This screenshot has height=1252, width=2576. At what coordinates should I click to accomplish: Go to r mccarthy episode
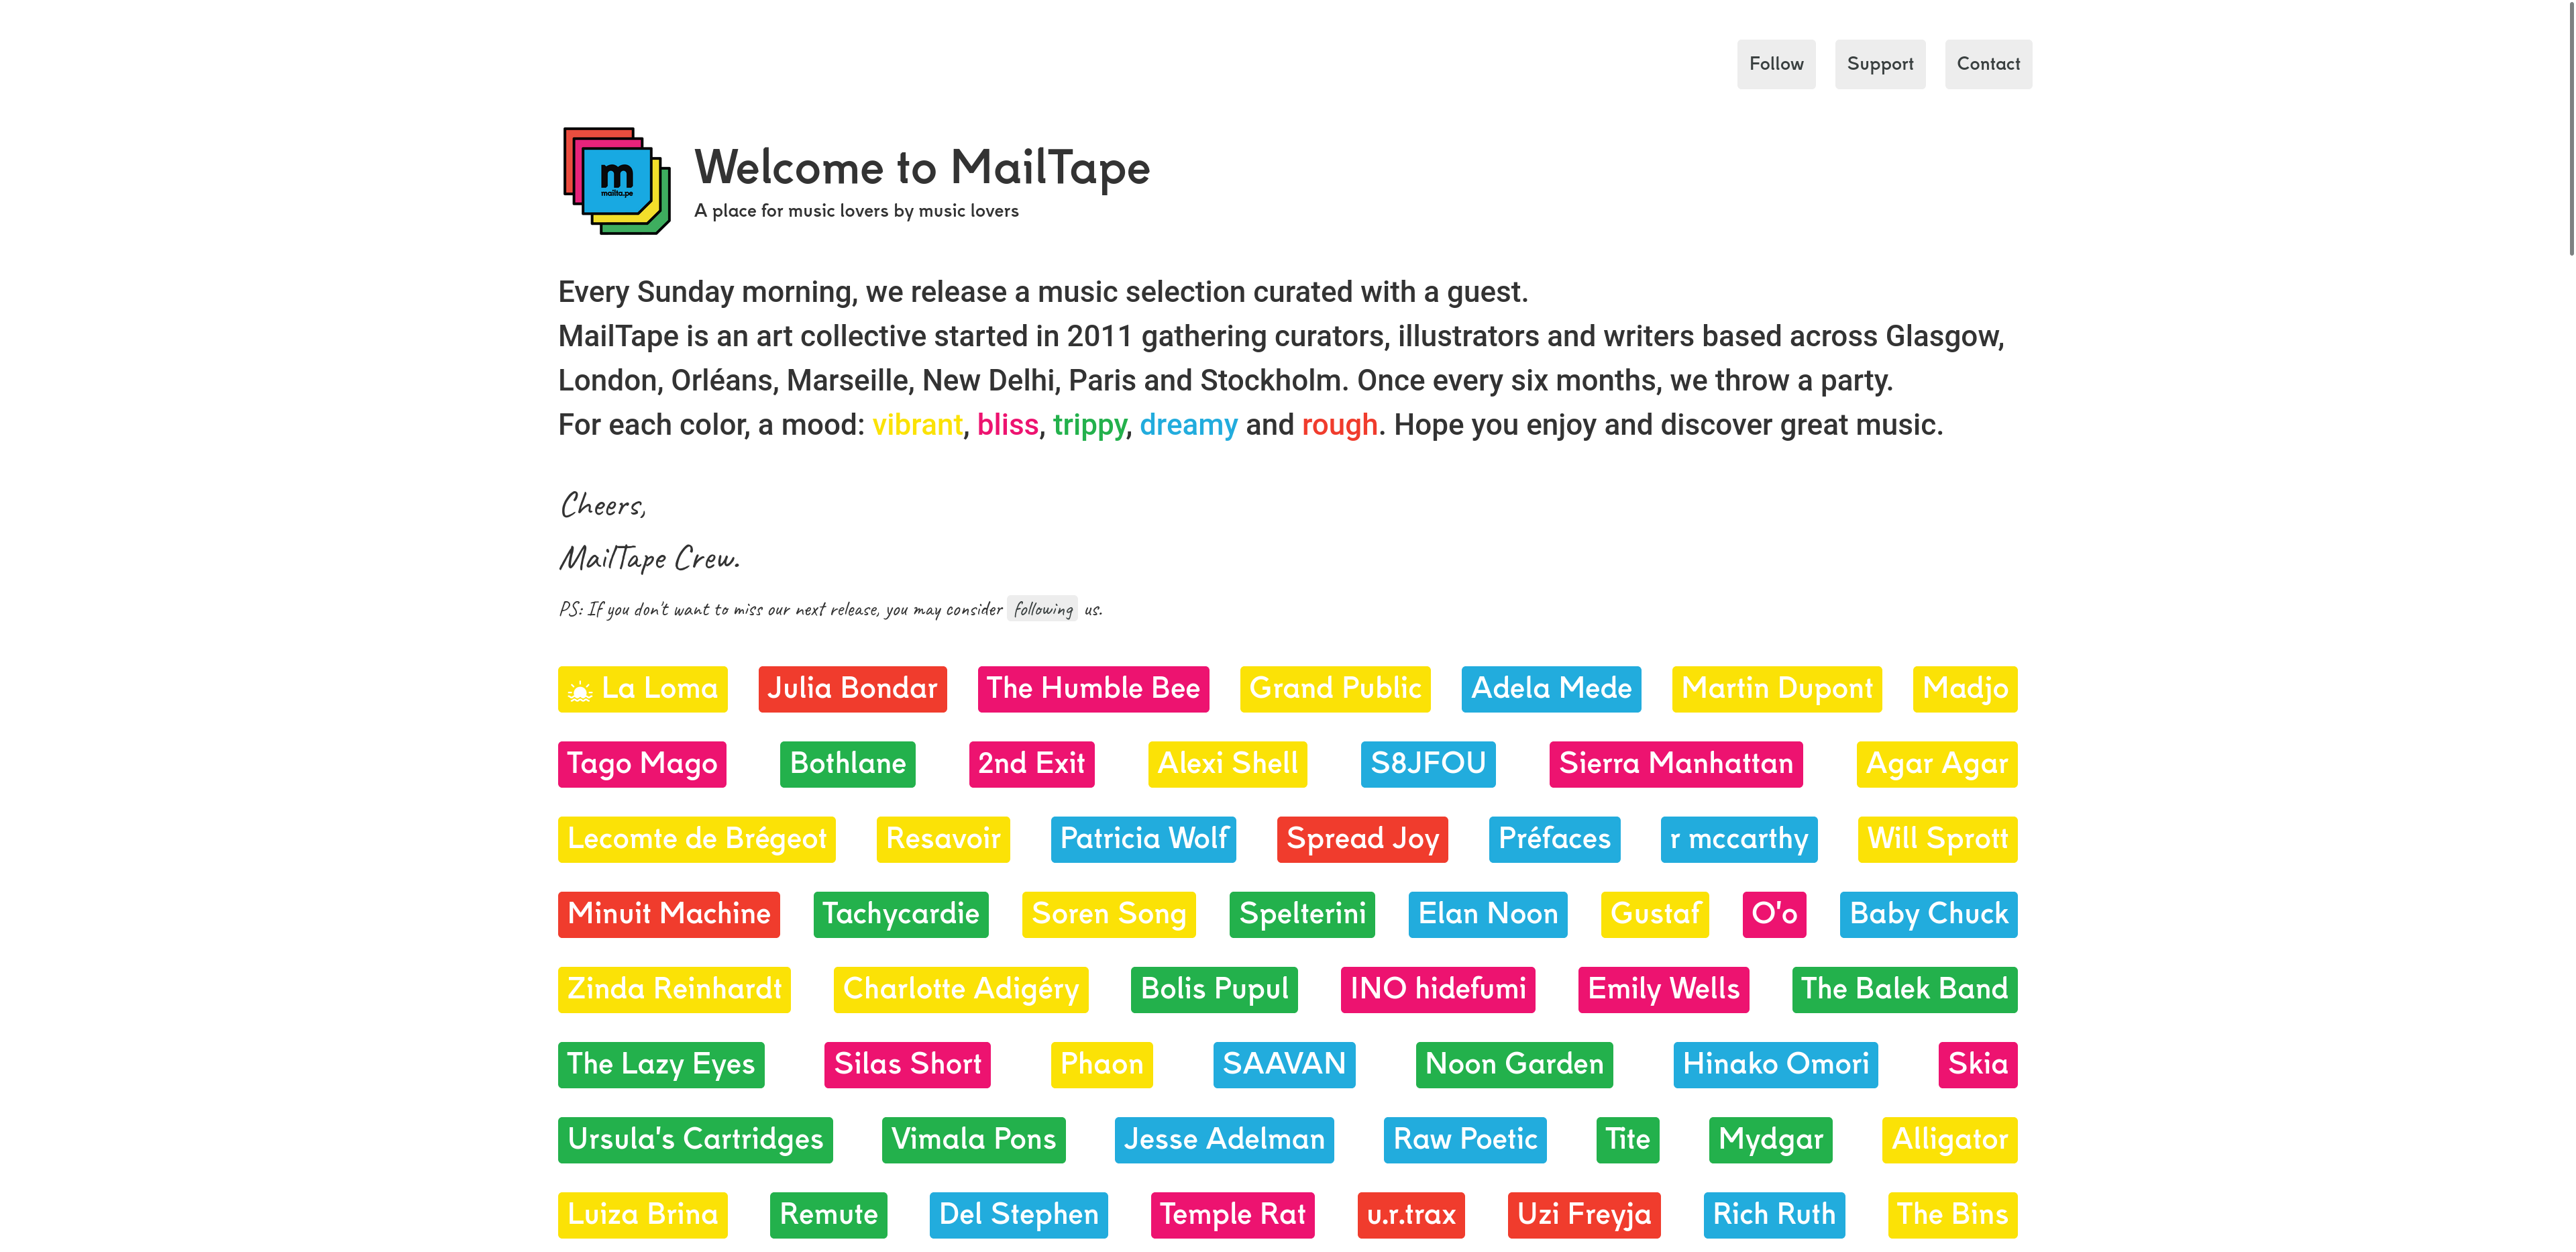pyautogui.click(x=1739, y=839)
